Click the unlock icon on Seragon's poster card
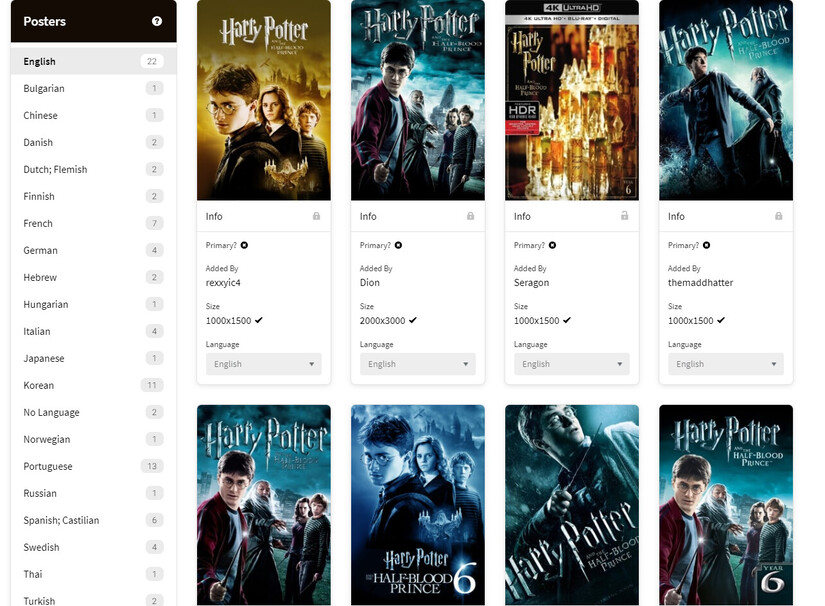This screenshot has height=606, width=825. pyautogui.click(x=625, y=216)
